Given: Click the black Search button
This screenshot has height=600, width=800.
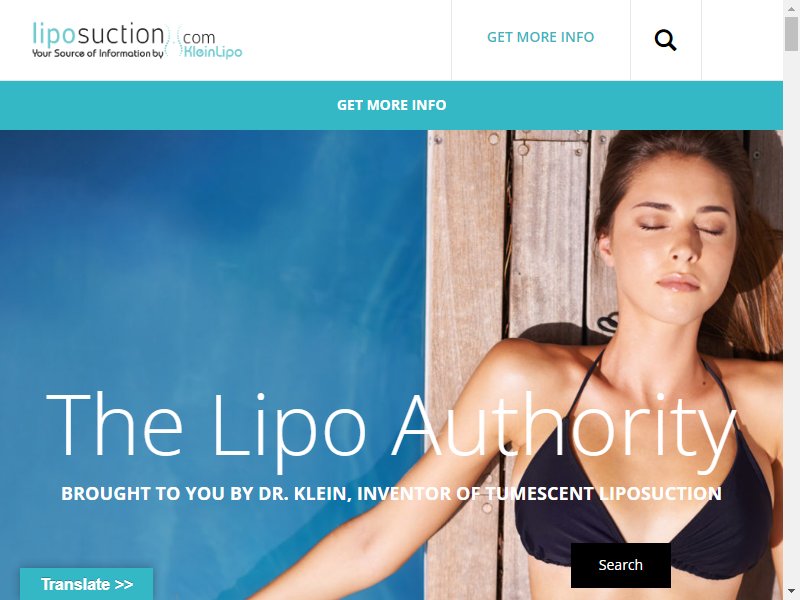Looking at the screenshot, I should coord(620,565).
